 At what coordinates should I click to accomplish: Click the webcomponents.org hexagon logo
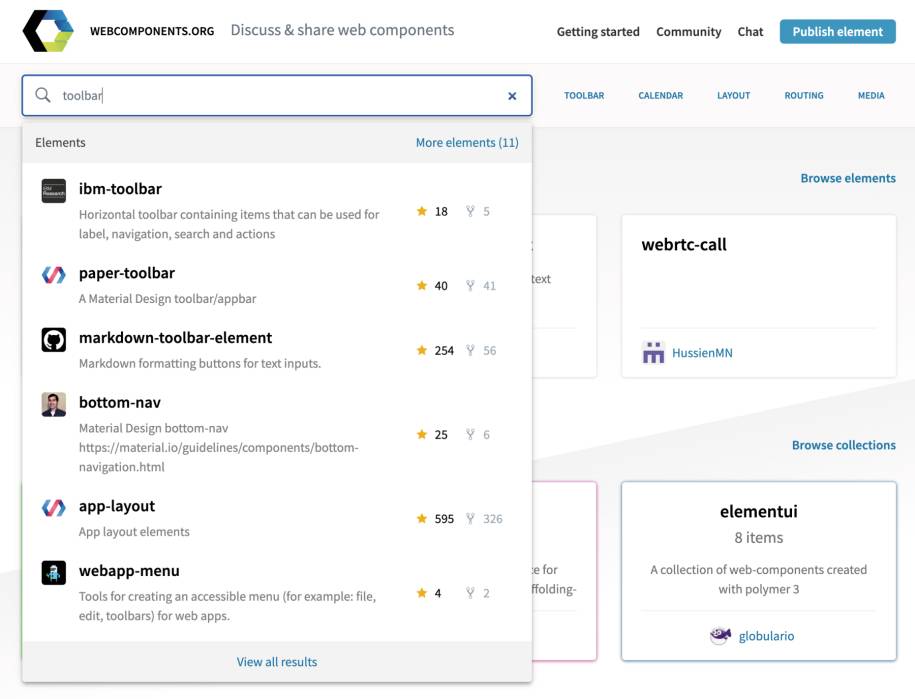(x=48, y=30)
